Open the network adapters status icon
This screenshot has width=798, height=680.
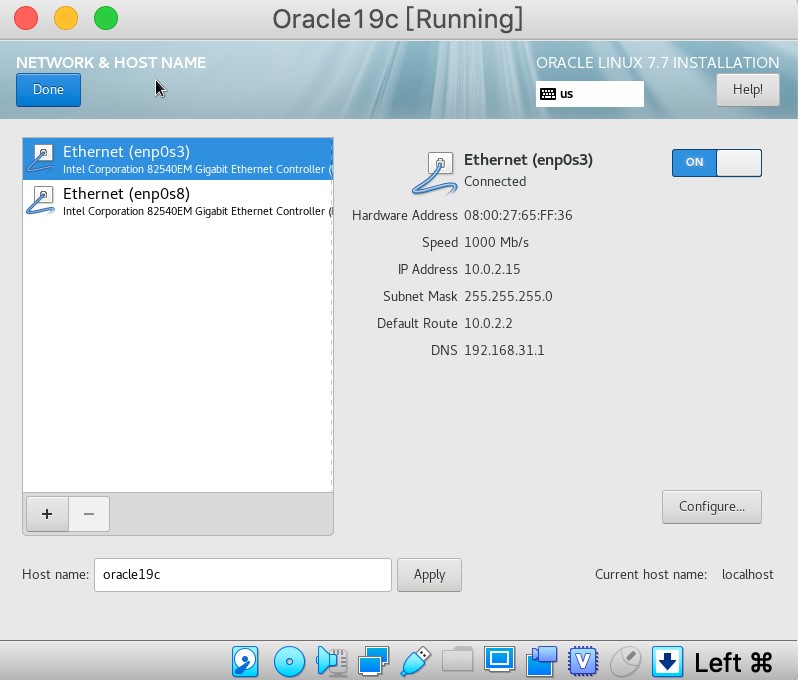pos(374,661)
